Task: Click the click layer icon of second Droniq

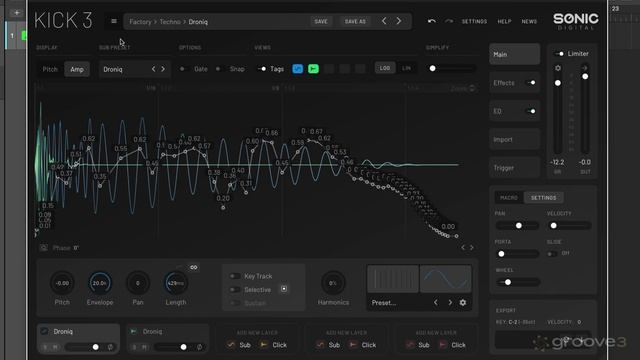Action: (x=133, y=331)
